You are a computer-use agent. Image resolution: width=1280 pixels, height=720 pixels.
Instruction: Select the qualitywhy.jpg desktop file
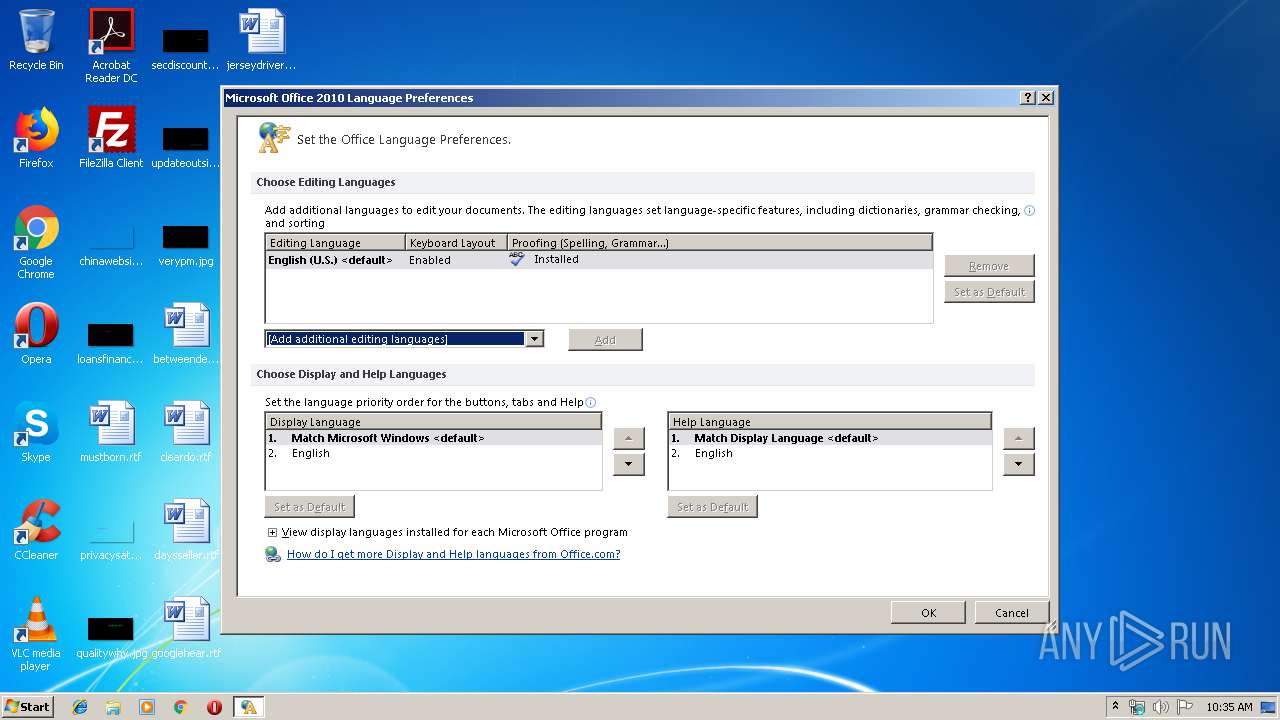coord(111,636)
